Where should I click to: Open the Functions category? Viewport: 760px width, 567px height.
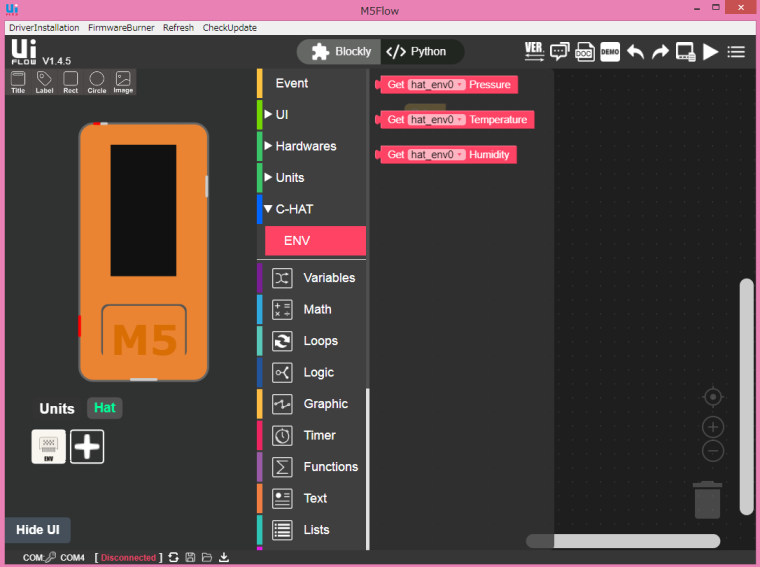point(311,467)
